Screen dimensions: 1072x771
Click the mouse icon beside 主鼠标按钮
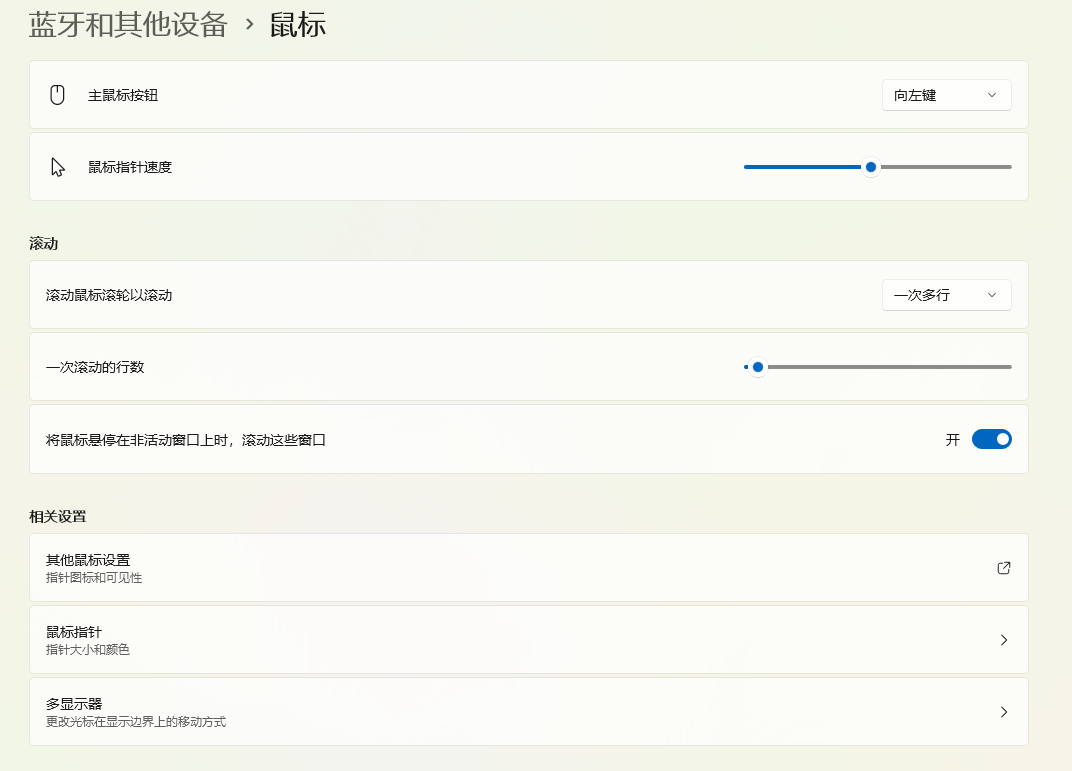tap(57, 94)
